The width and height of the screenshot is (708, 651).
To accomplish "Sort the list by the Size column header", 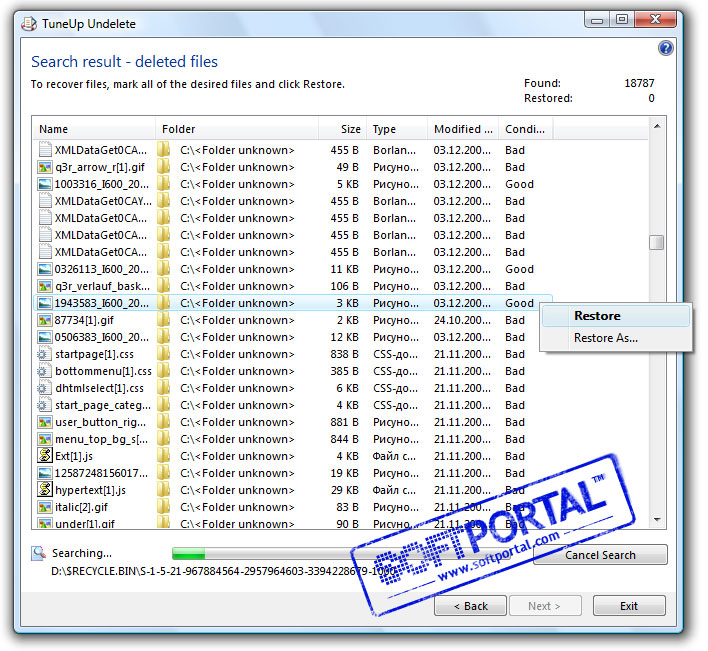I will tap(343, 129).
